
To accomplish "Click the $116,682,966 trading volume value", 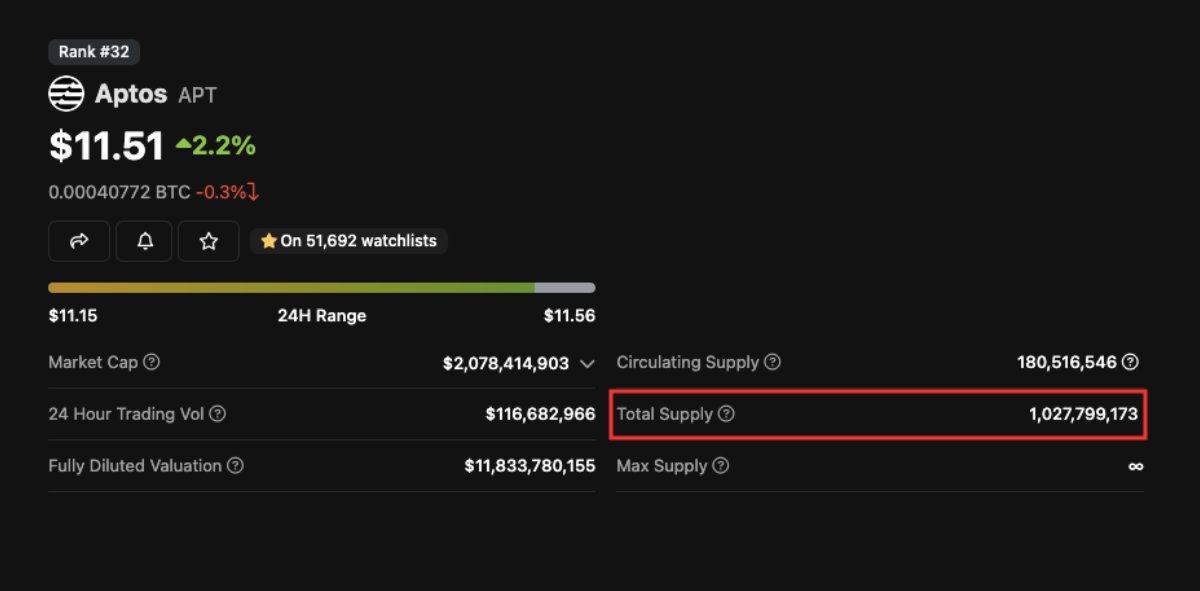I will (540, 414).
